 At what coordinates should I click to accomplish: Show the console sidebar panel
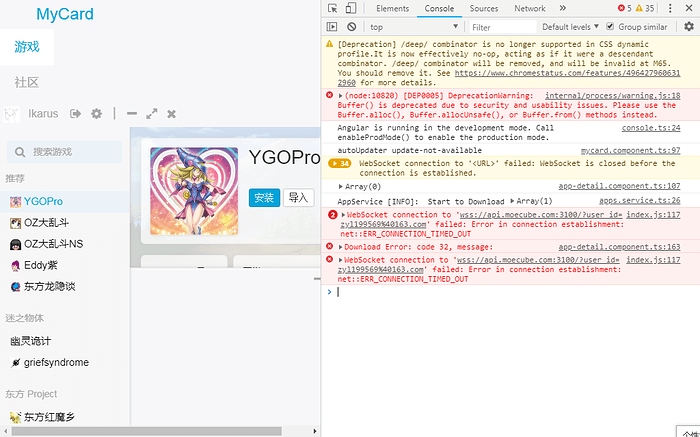tap(332, 27)
